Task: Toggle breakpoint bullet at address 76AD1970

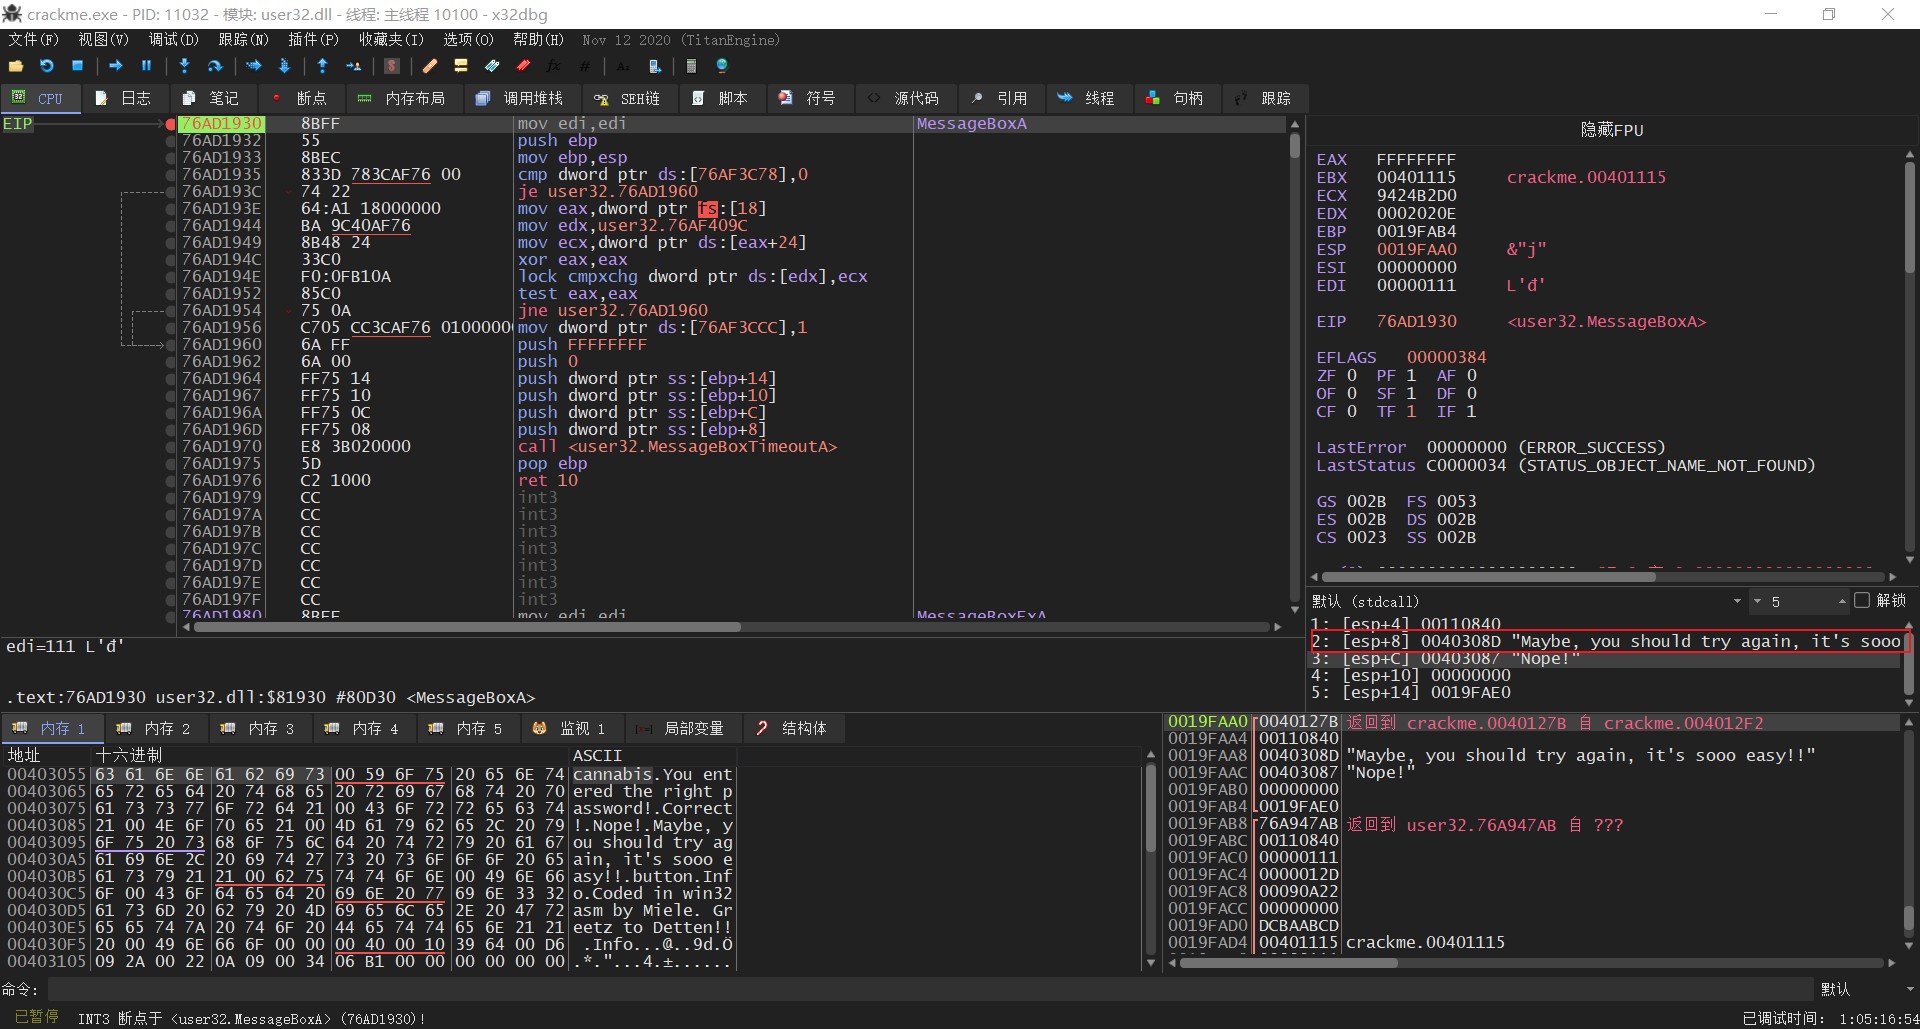Action: (x=171, y=447)
